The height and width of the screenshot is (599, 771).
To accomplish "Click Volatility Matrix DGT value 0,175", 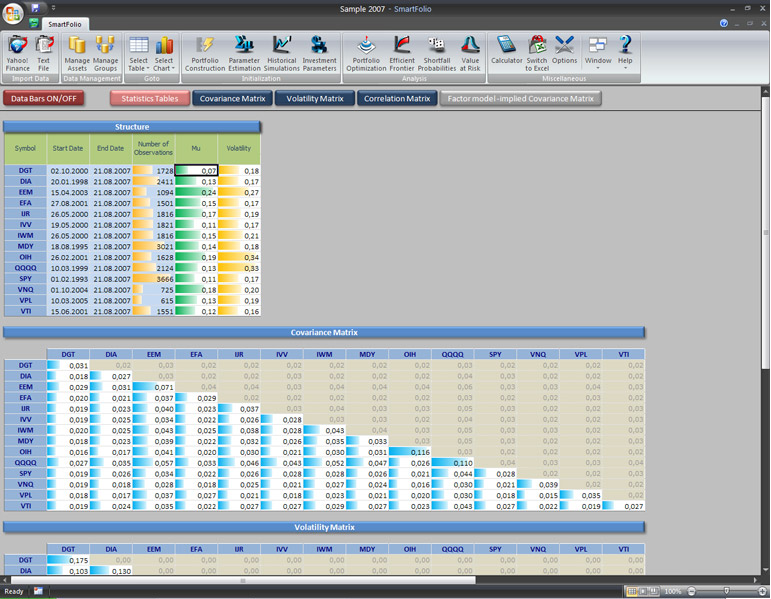I will tap(68, 560).
